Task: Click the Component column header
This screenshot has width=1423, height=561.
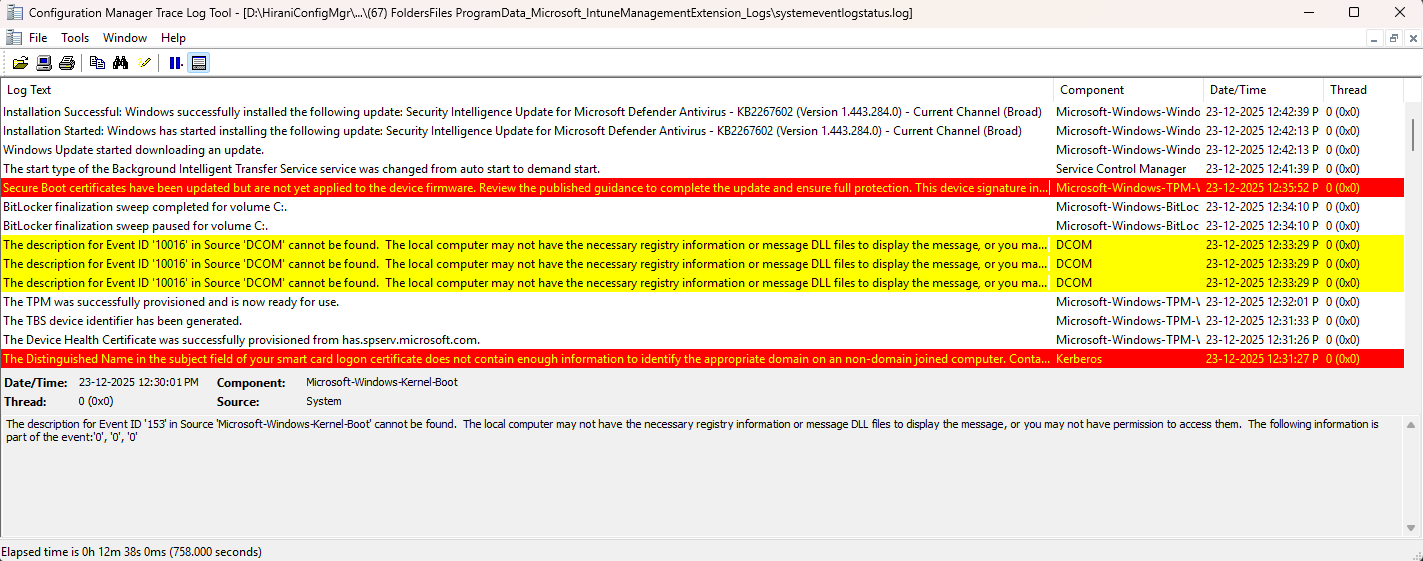Action: (1092, 90)
